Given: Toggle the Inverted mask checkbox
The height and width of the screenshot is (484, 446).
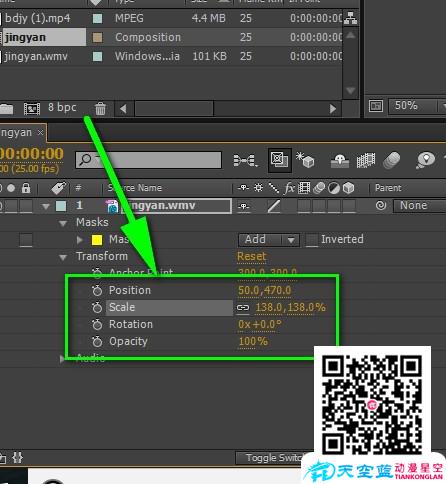Looking at the screenshot, I should [x=312, y=240].
